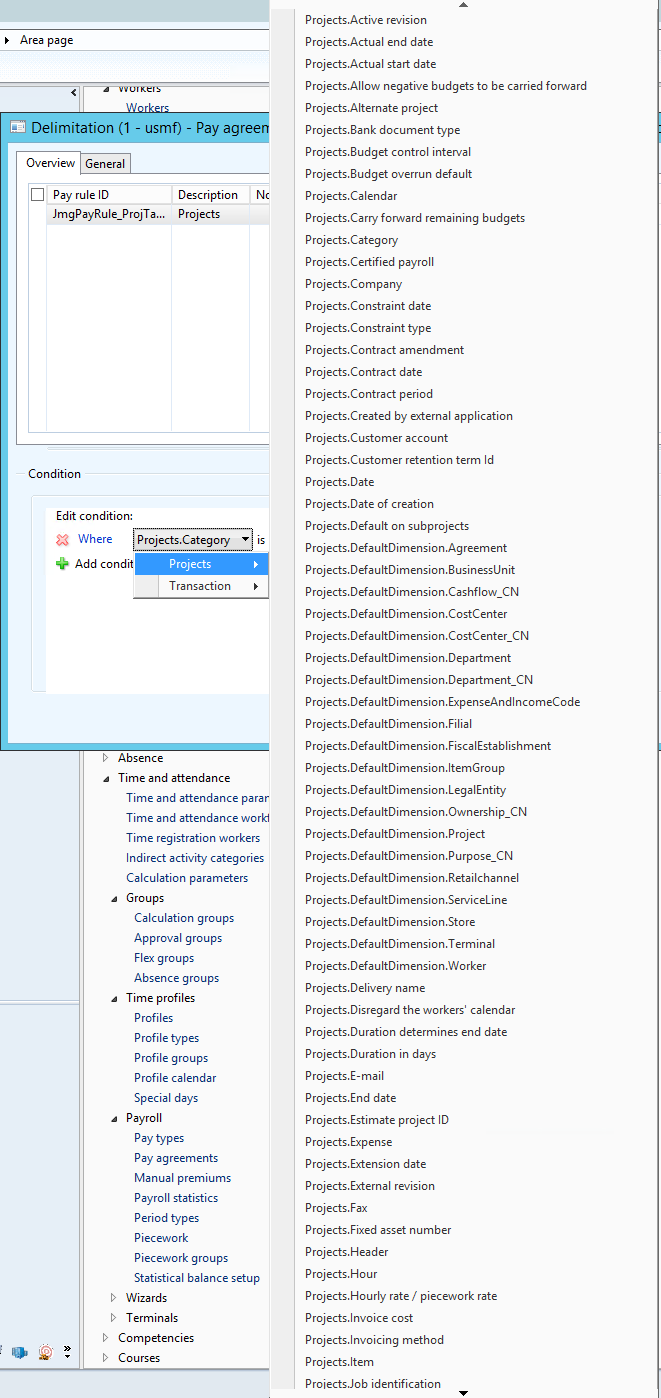The height and width of the screenshot is (1398, 661).
Task: Select the JmgPayRule_ProjTa... pay rule row
Action: point(109,214)
